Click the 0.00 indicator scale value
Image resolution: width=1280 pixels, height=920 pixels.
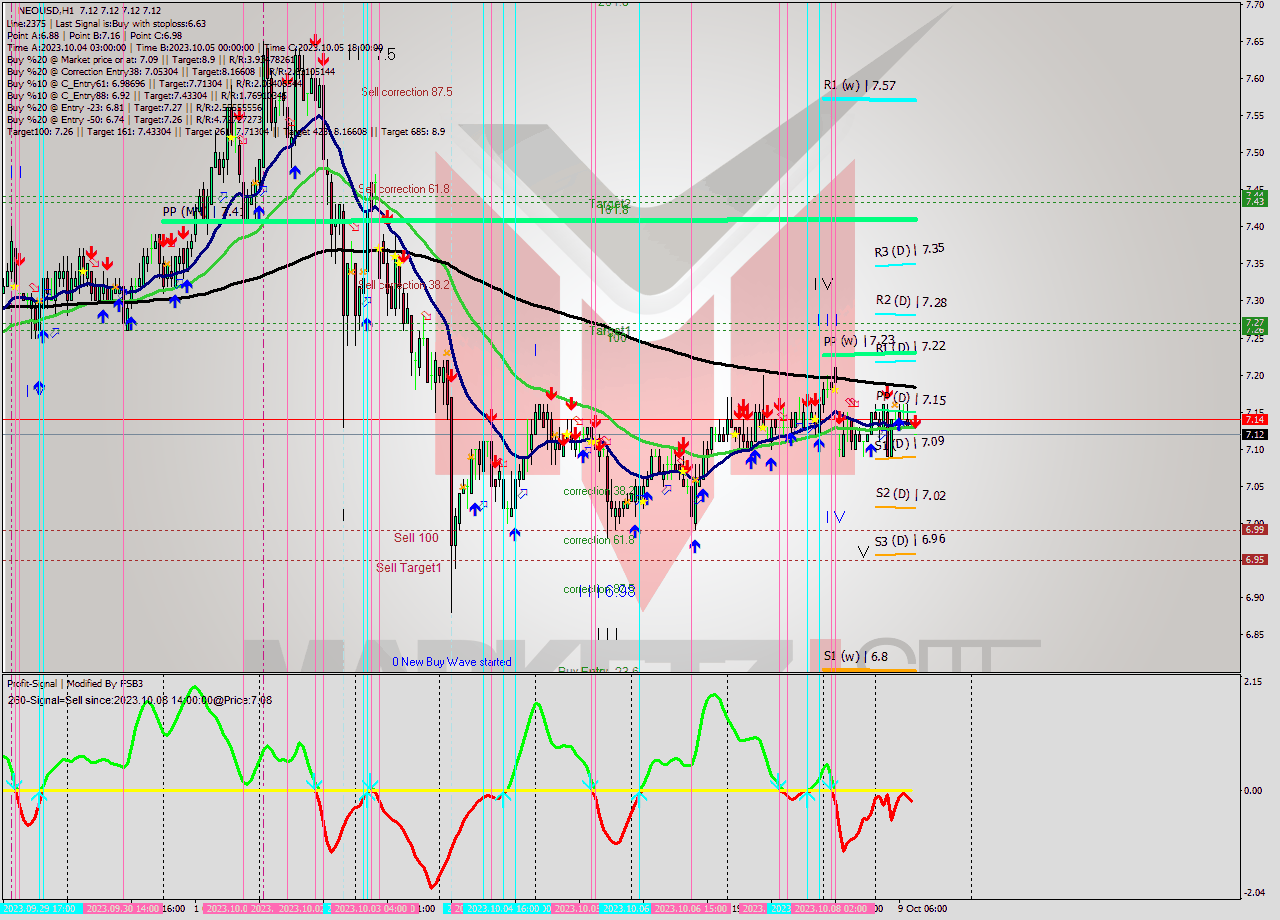point(1255,790)
